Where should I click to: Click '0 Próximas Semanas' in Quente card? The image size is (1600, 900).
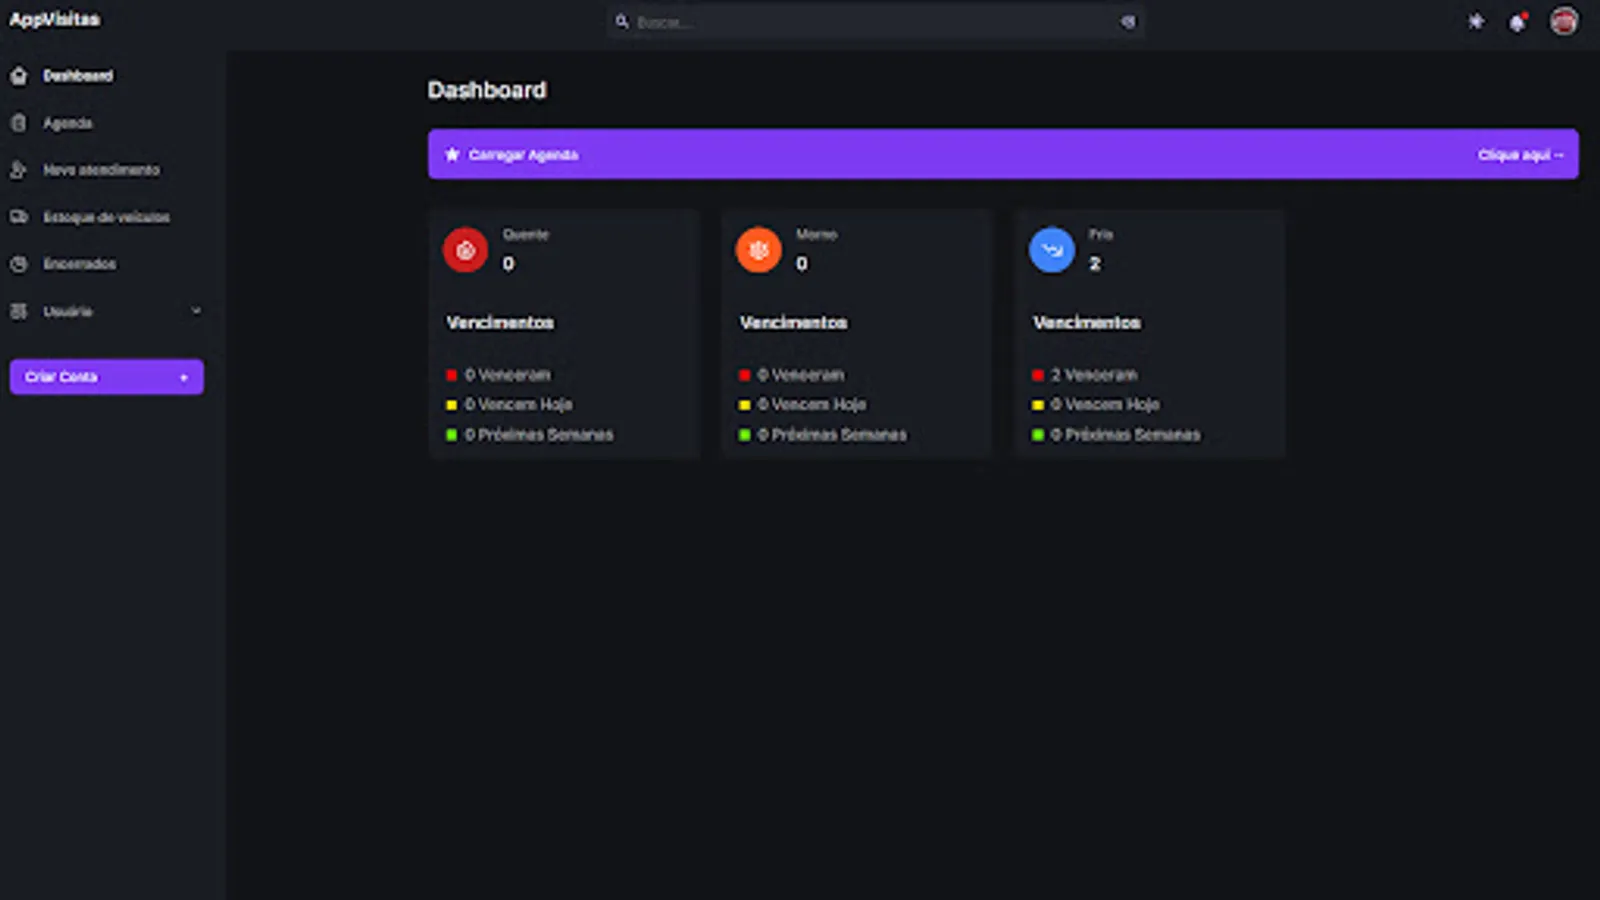539,435
